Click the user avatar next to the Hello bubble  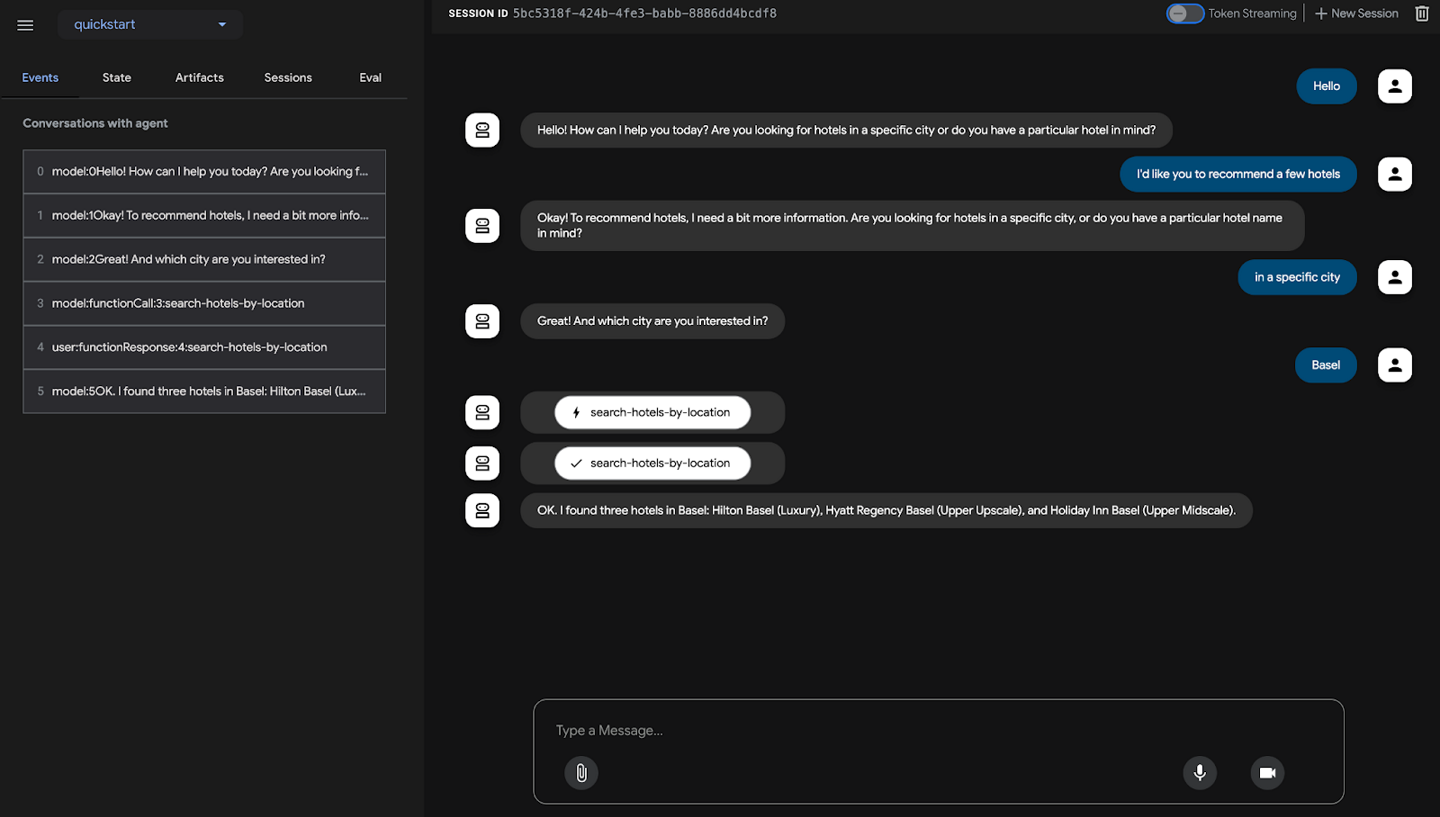[1395, 86]
